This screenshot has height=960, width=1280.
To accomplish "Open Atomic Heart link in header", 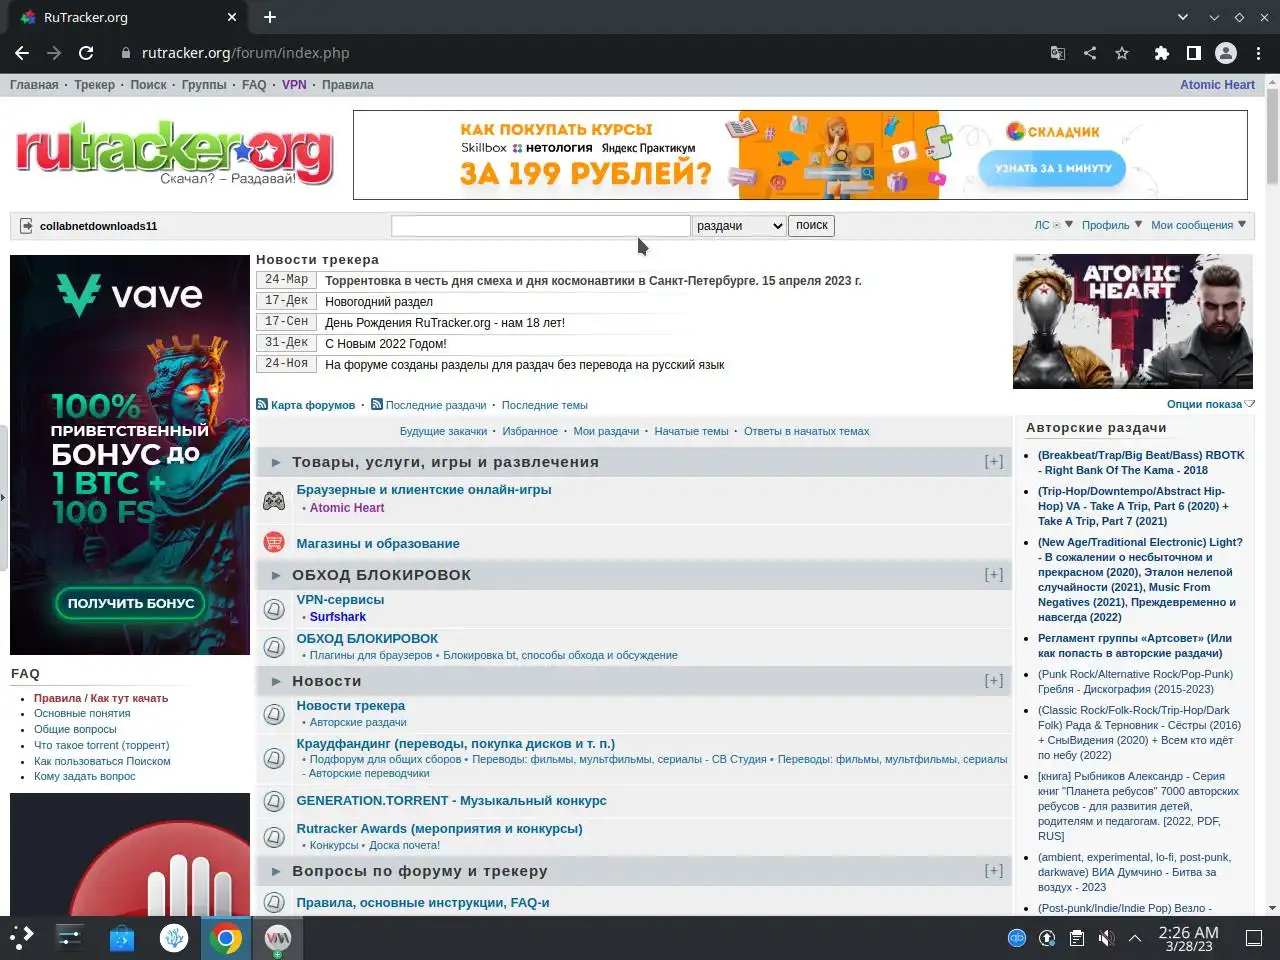I will click(x=1217, y=85).
